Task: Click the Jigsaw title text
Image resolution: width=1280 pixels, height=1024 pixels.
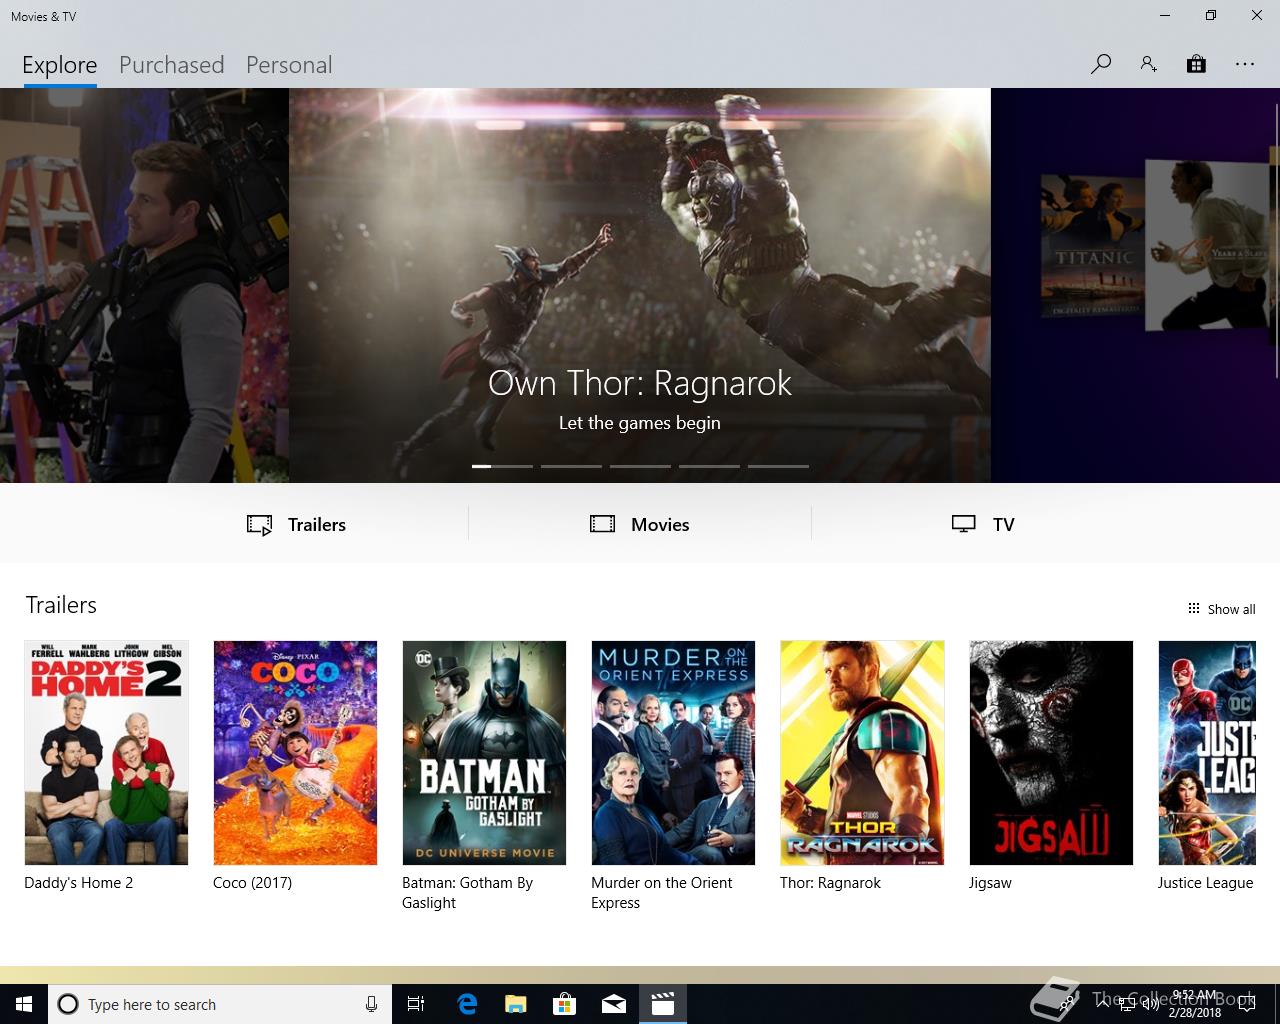Action: point(990,883)
